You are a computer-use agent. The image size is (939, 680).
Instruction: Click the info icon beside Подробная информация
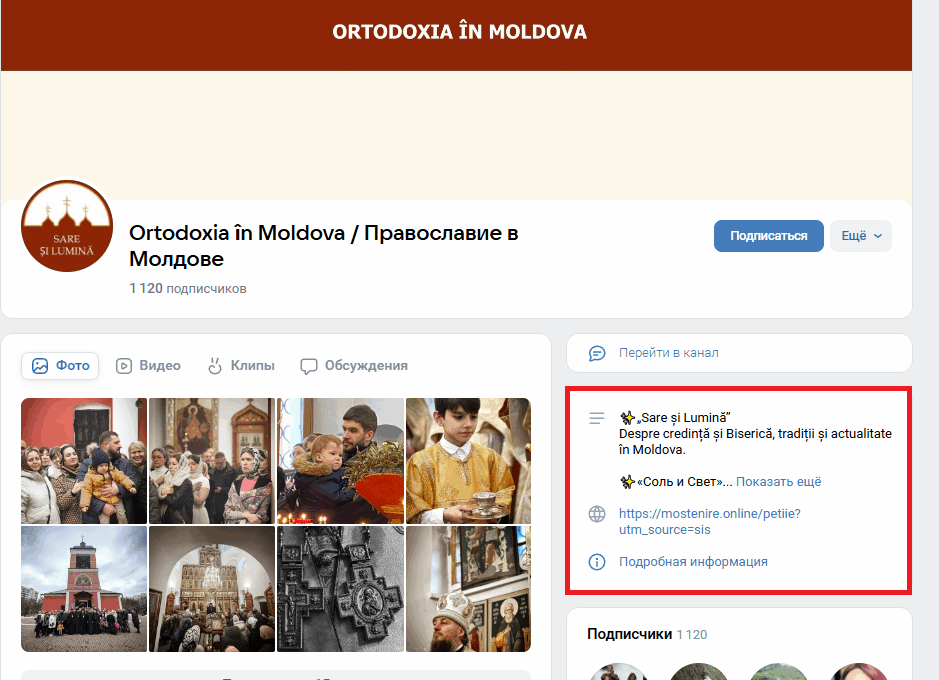[597, 561]
